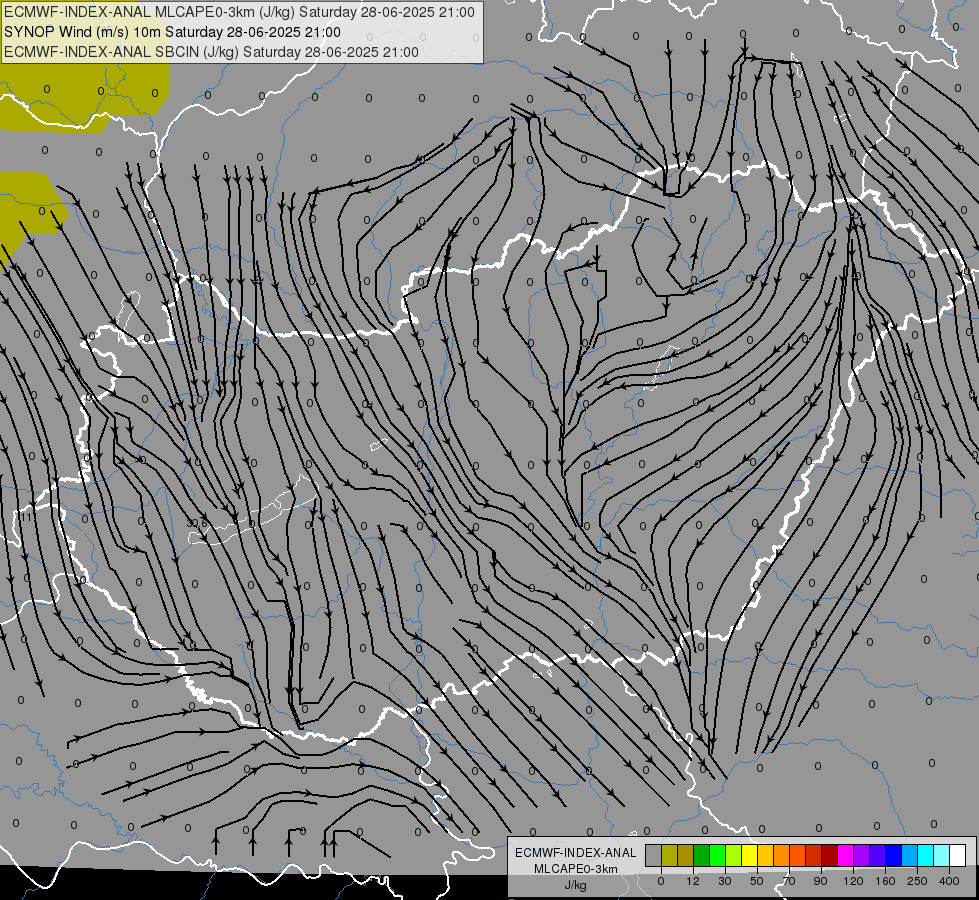Click the olive-yellow swatch above the 0 tick
979x900 pixels.
pos(670,855)
